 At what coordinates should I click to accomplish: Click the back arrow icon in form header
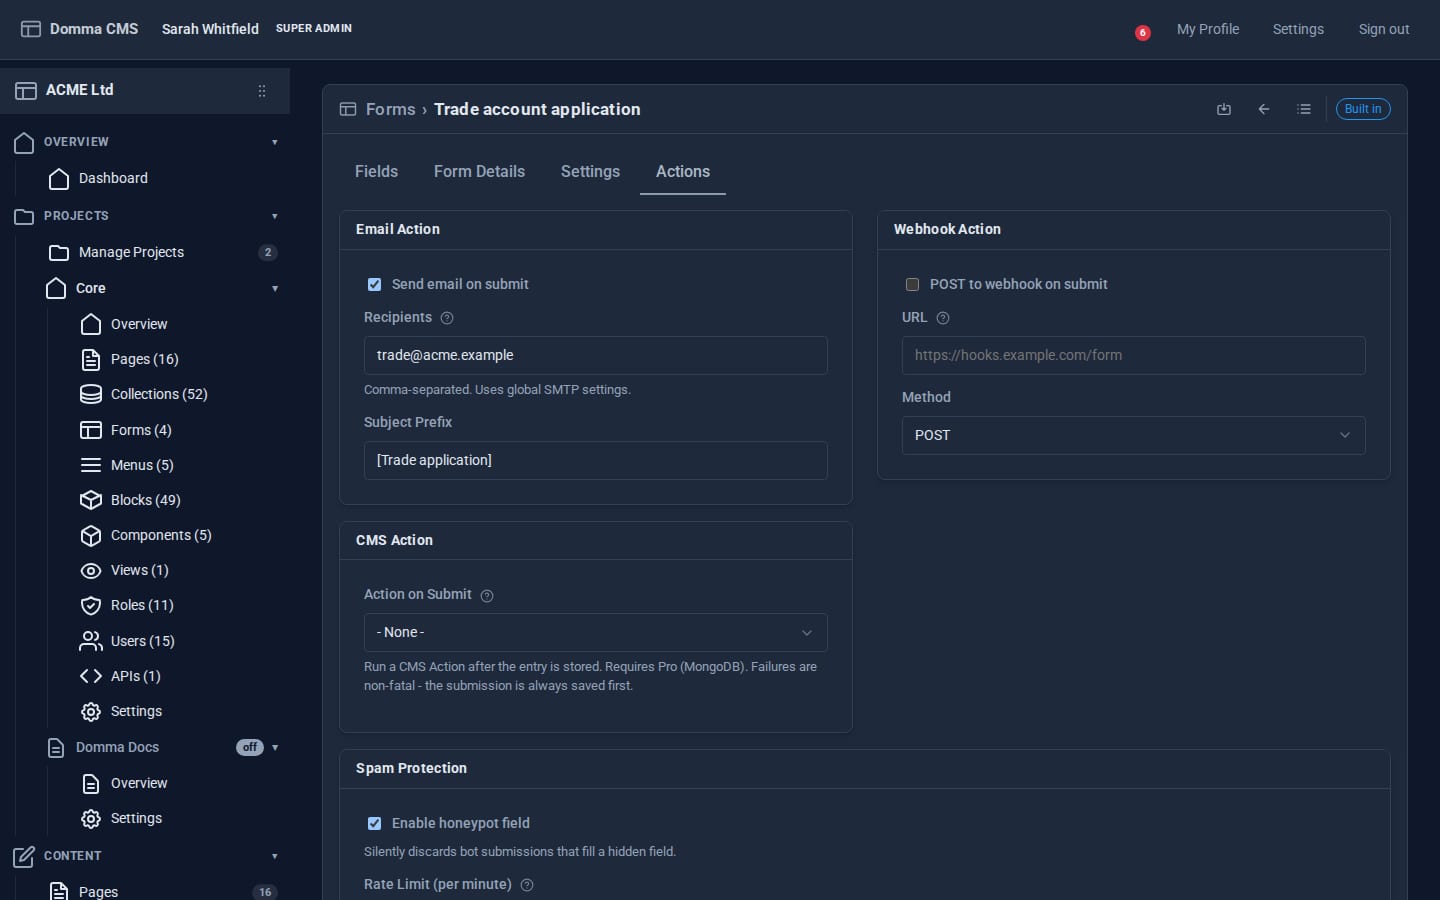1264,109
